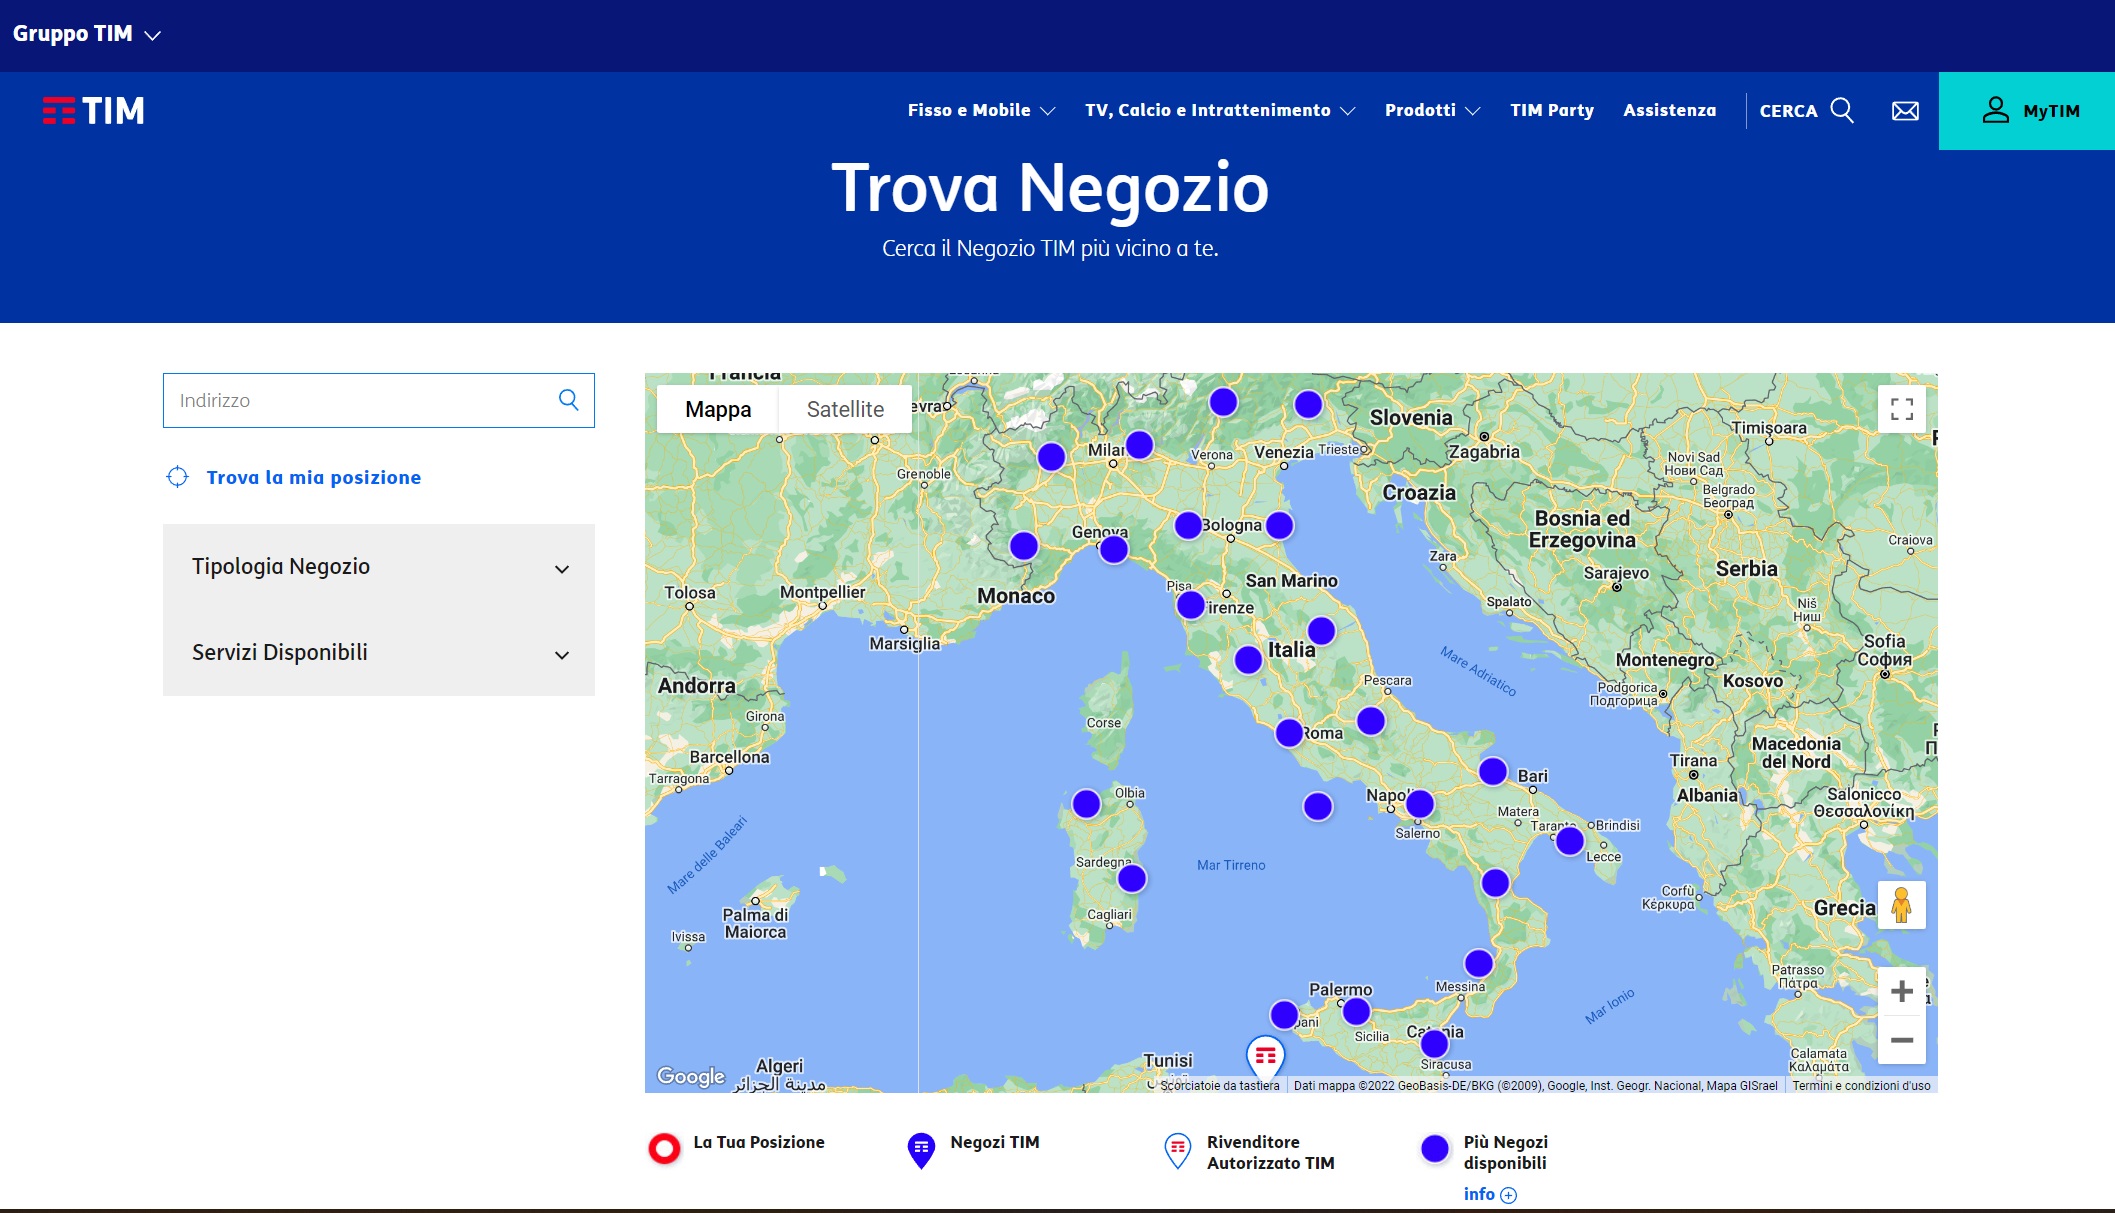The width and height of the screenshot is (2115, 1213).
Task: Click the Trova la mia posizione link
Action: [x=312, y=477]
